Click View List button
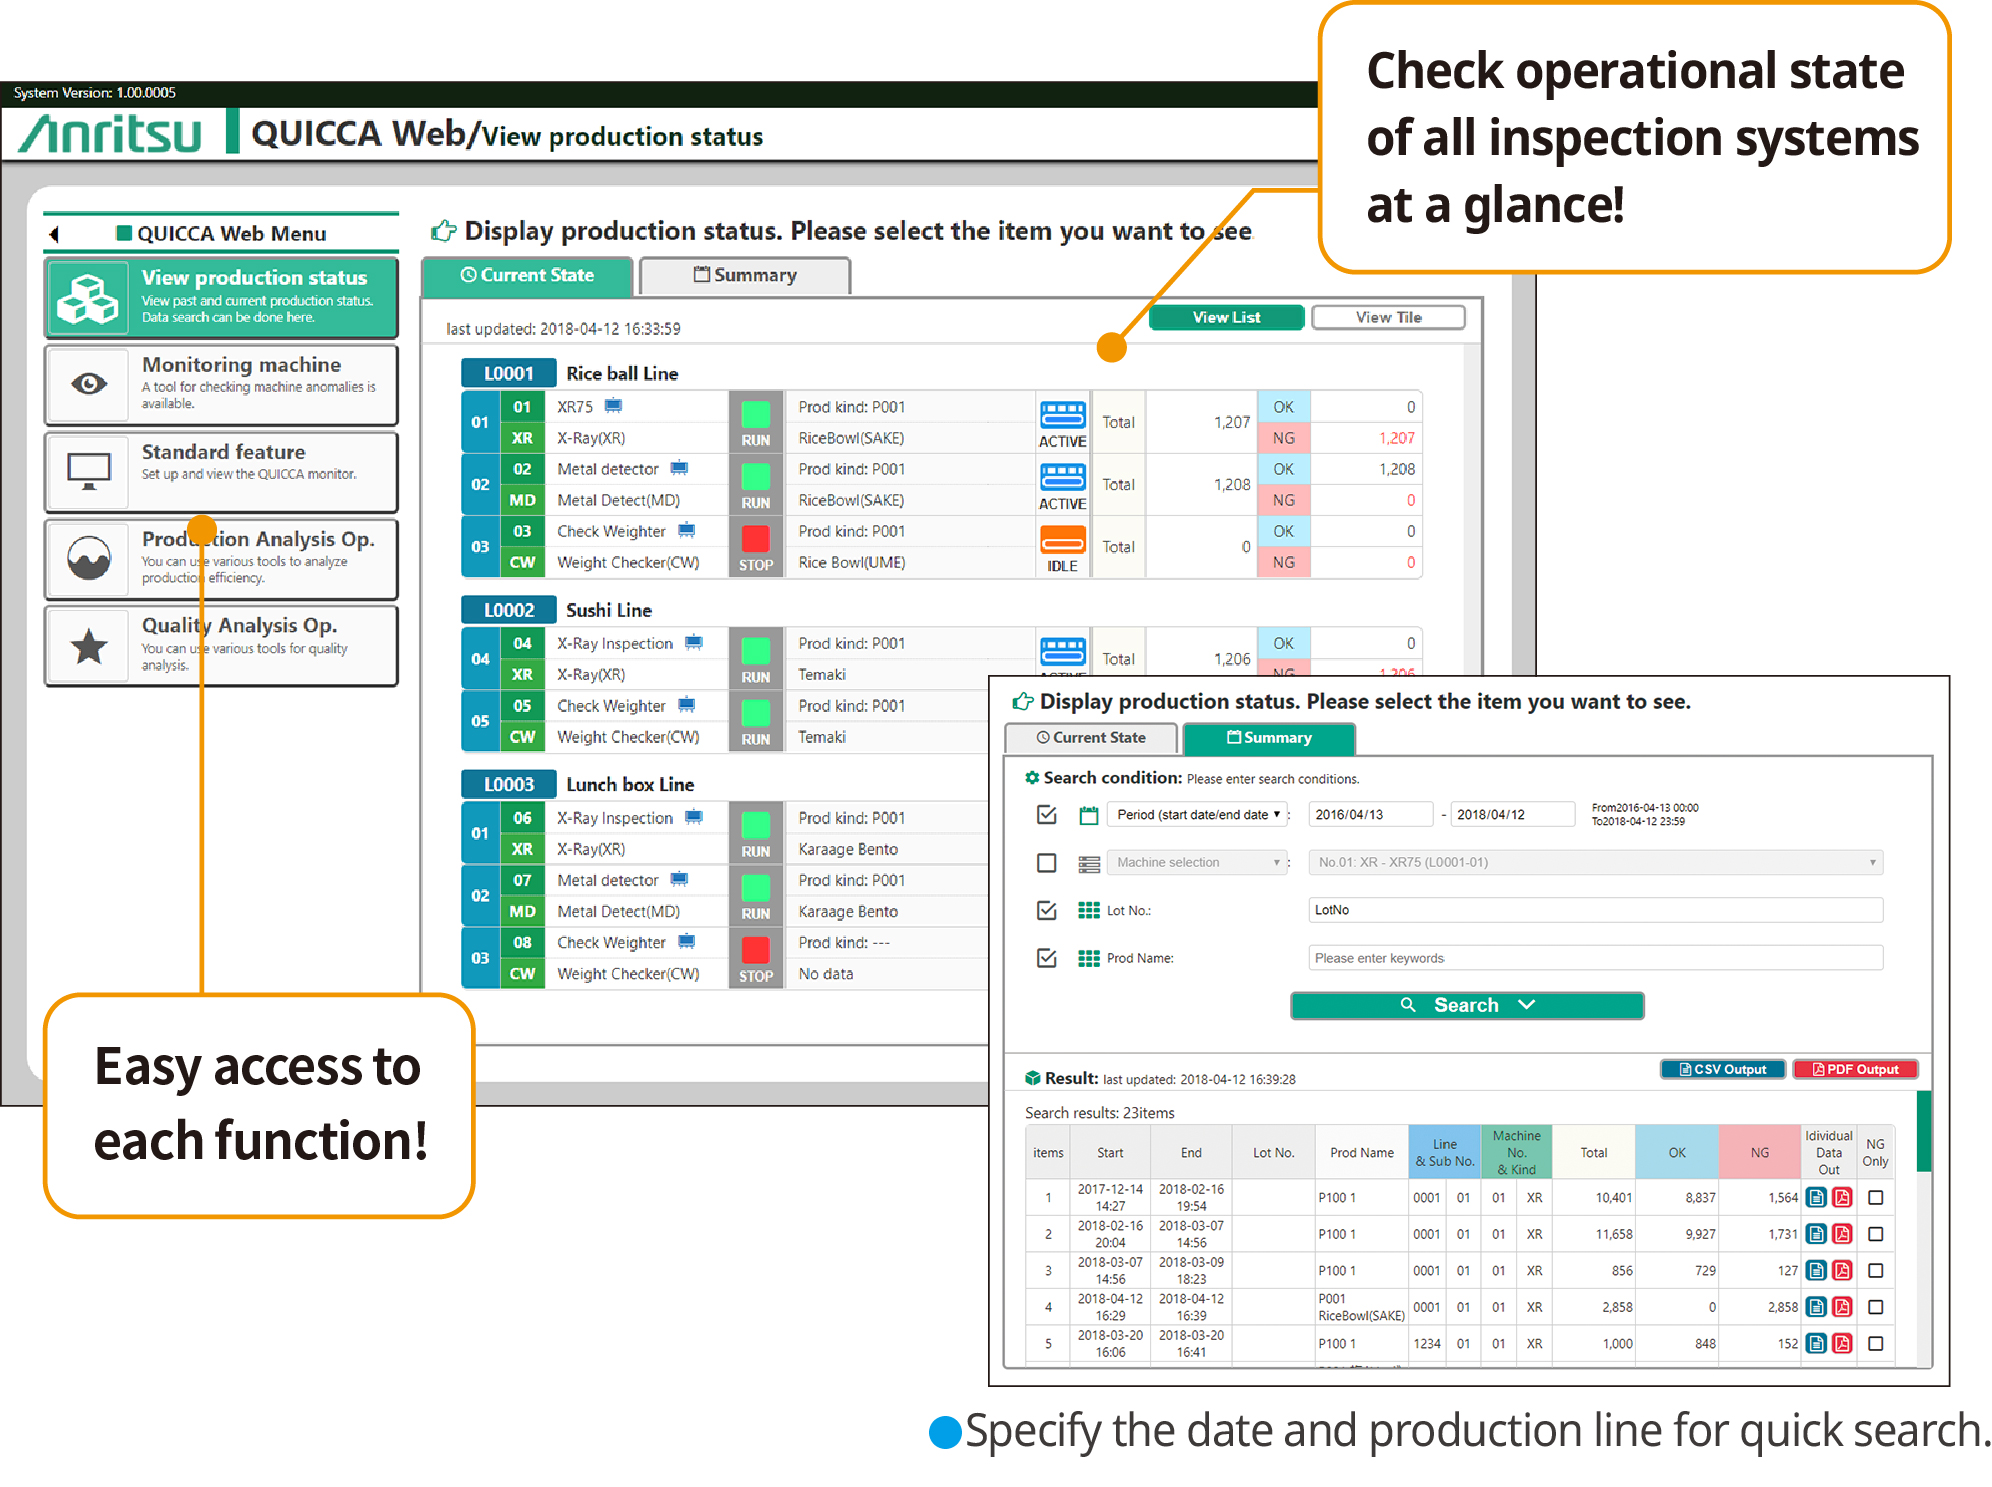This screenshot has height=1487, width=1992. pos(1226,317)
